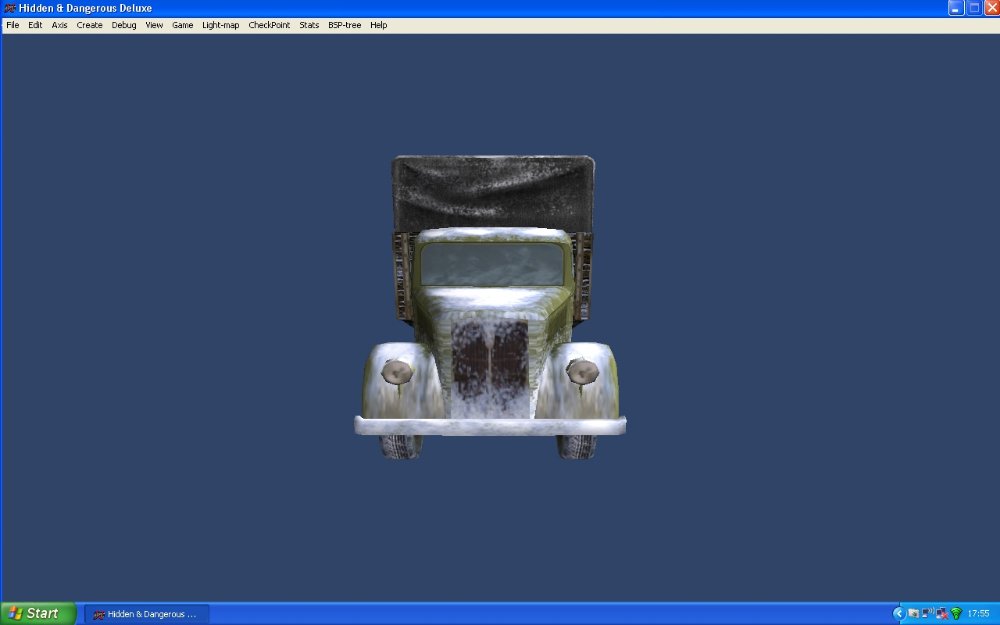1000x625 pixels.
Task: Expand hidden system tray icons arrow
Action: [x=898, y=614]
